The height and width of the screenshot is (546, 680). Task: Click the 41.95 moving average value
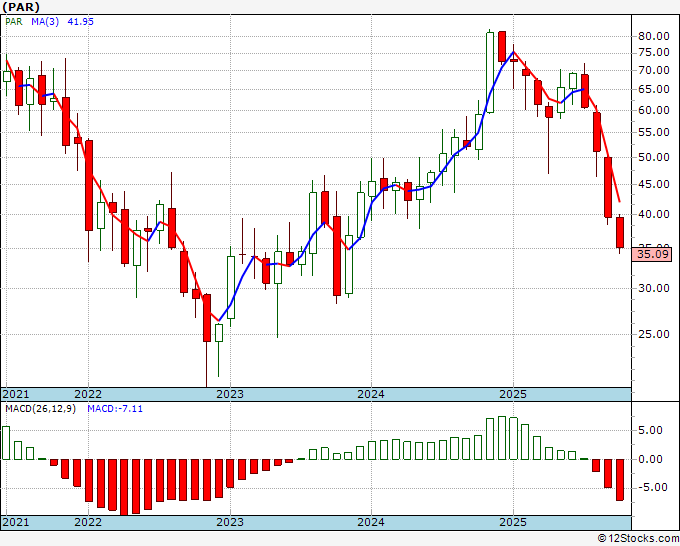point(80,22)
